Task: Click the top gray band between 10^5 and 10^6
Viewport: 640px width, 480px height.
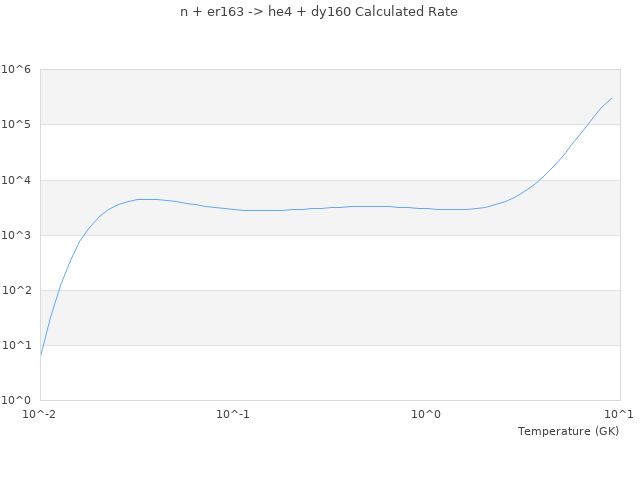Action: pyautogui.click(x=330, y=97)
